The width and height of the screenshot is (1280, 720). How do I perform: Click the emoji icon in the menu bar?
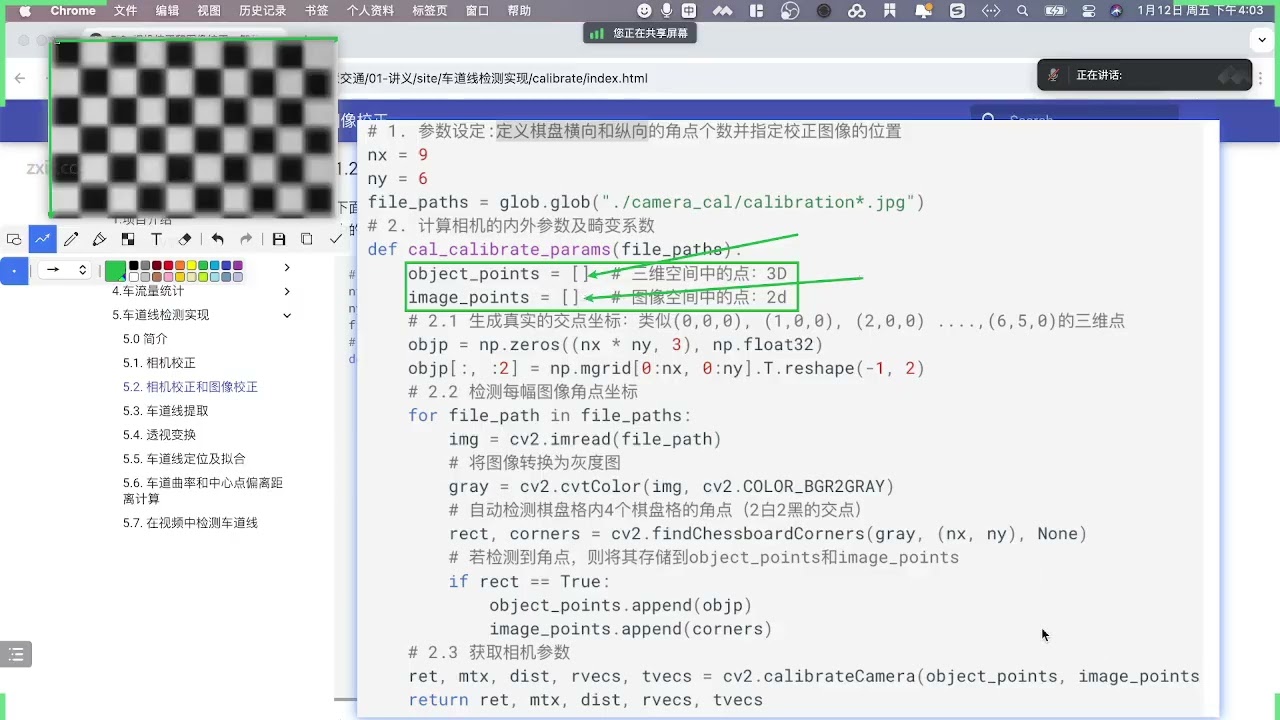pos(644,11)
